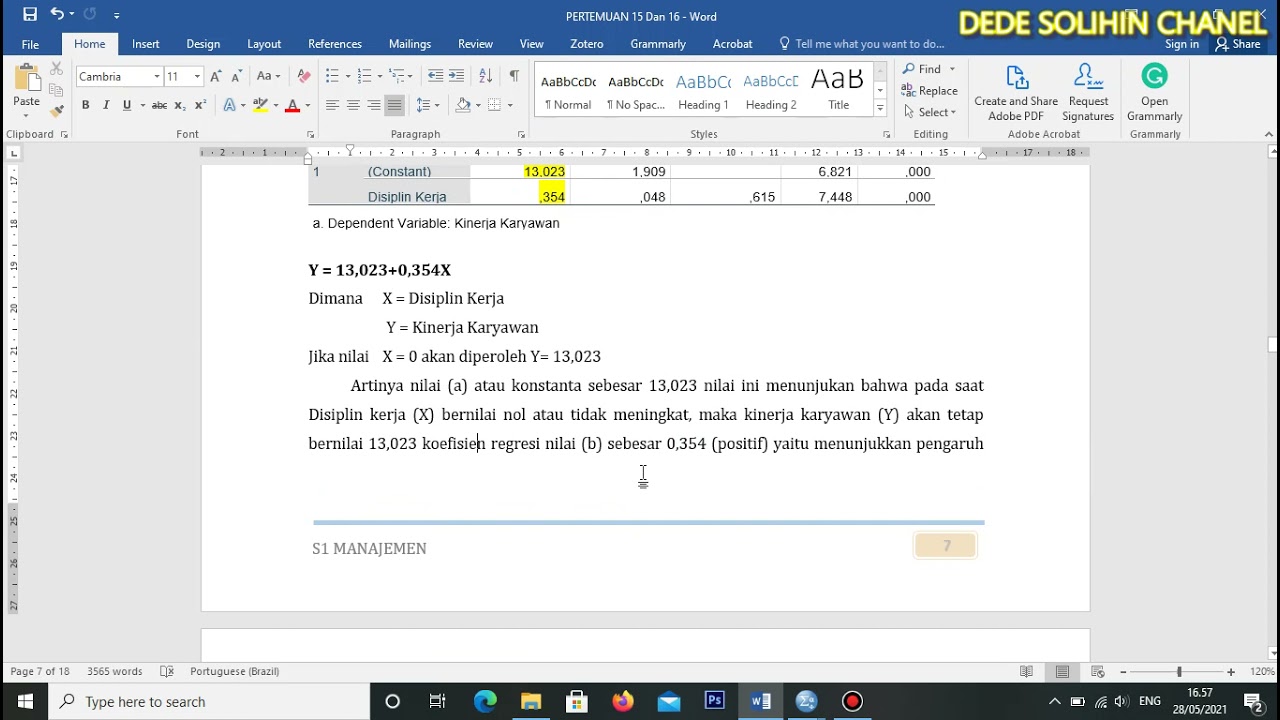Click the Replace button
The width and height of the screenshot is (1280, 720).
(x=929, y=91)
